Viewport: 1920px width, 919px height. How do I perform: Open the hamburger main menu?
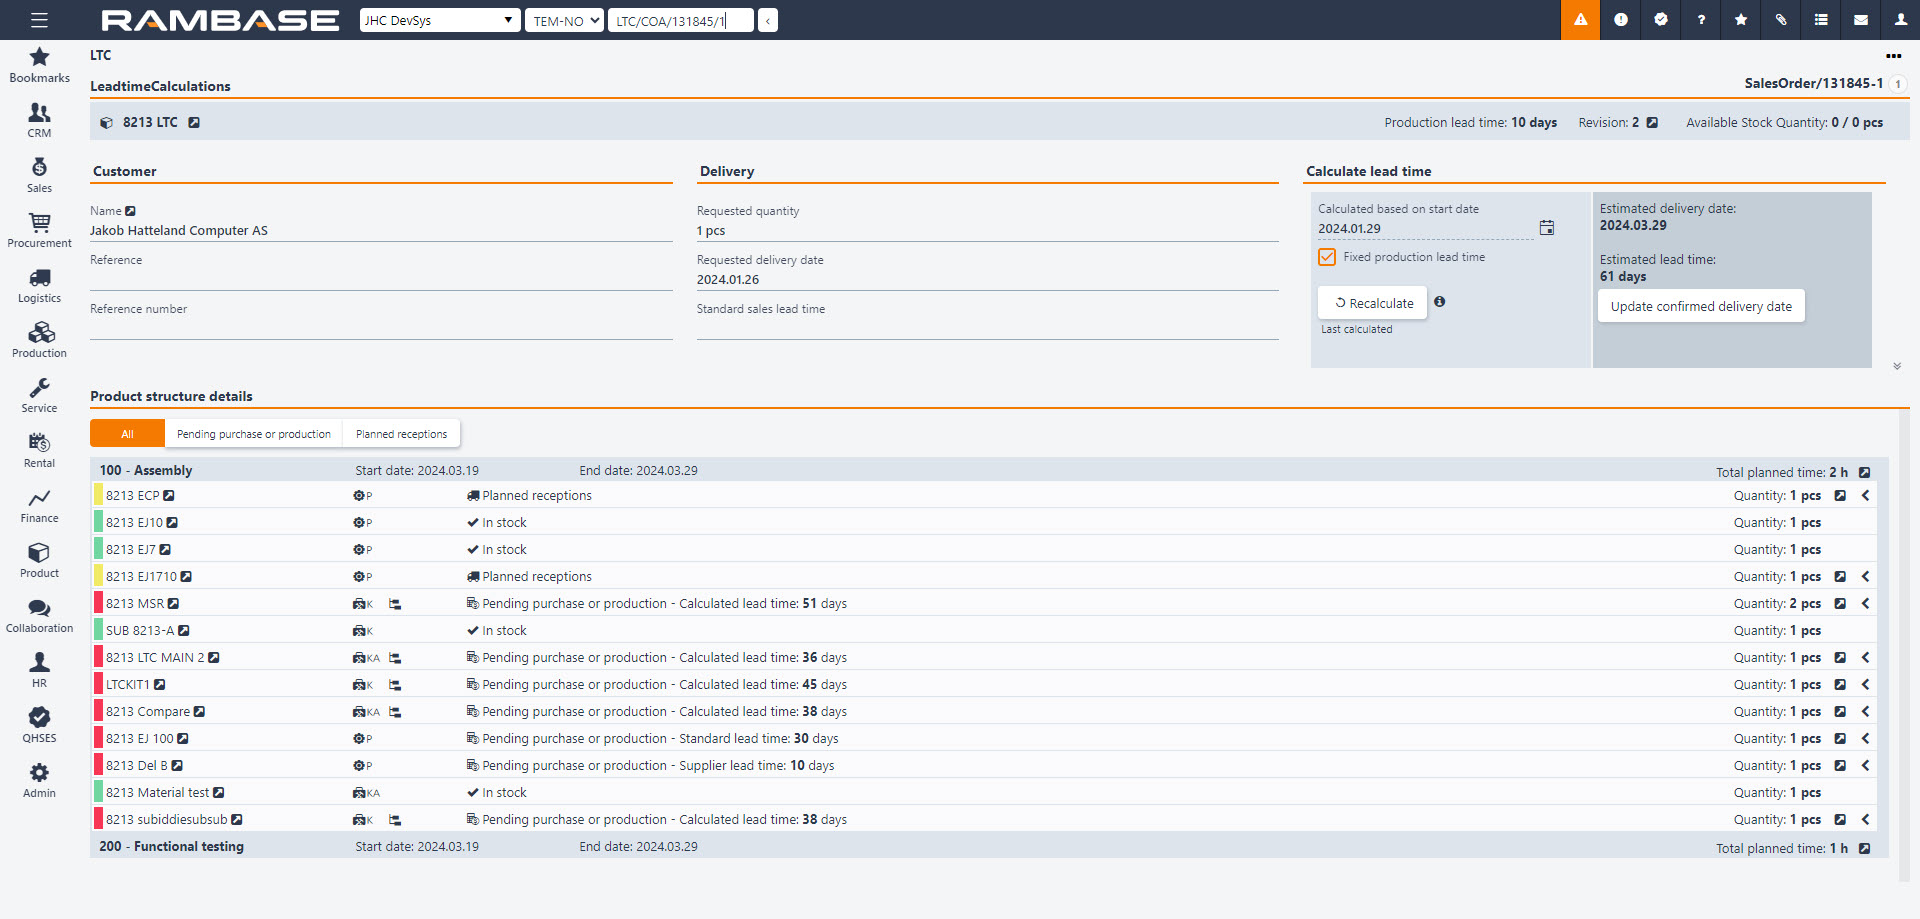pyautogui.click(x=39, y=20)
